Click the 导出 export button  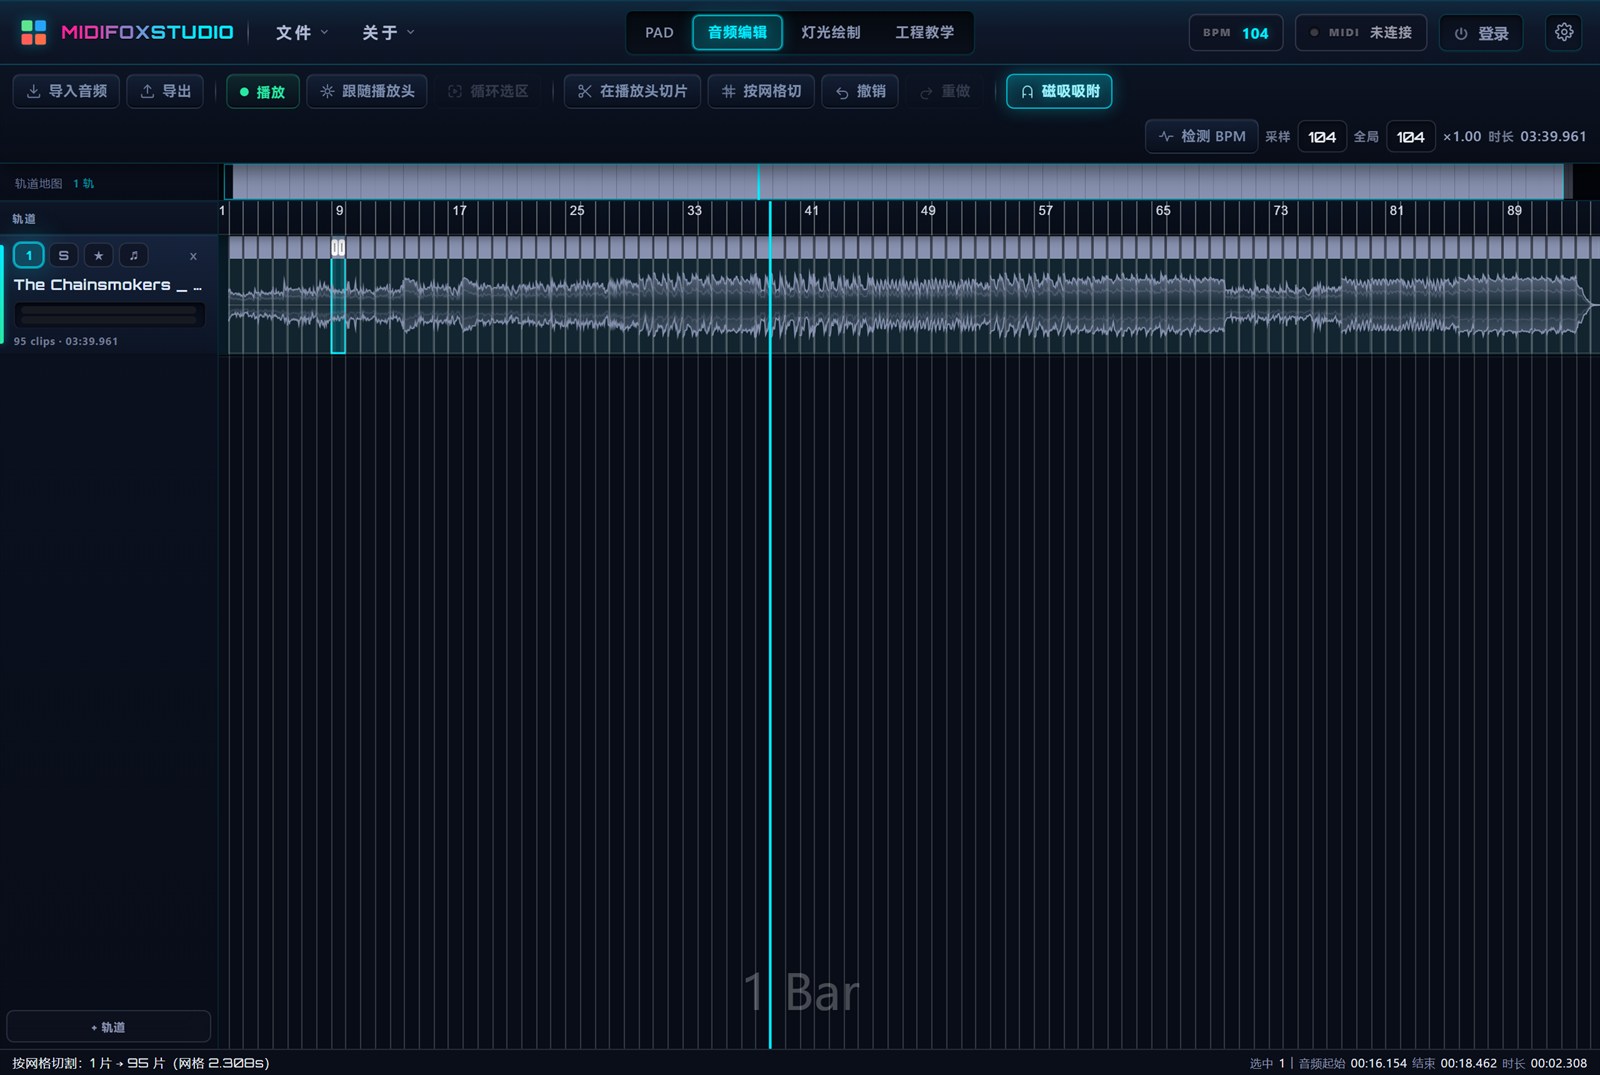pos(165,91)
